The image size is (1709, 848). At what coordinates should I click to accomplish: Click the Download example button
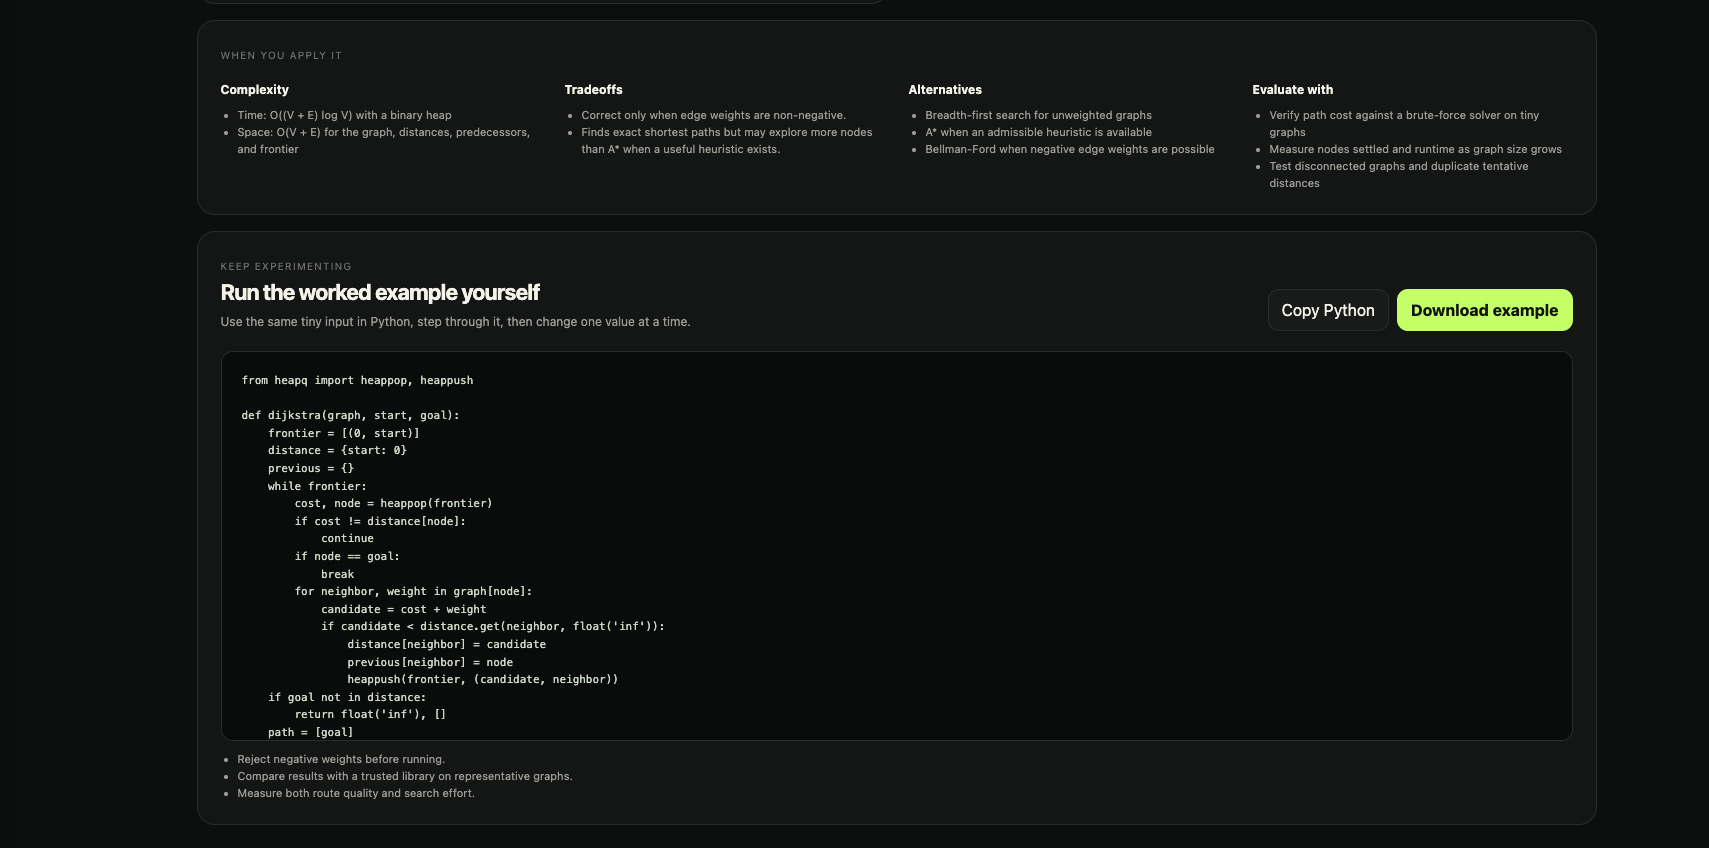[1484, 310]
